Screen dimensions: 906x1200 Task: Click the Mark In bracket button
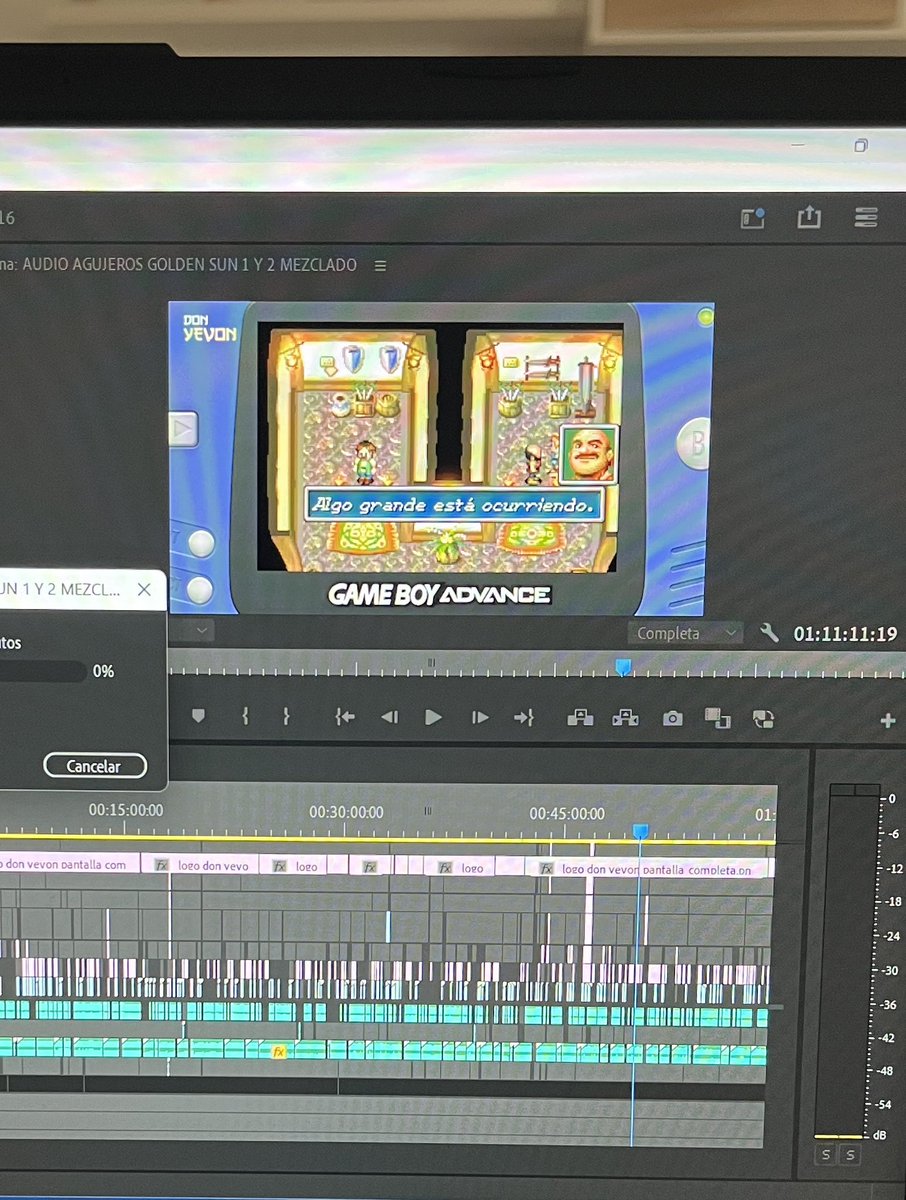click(x=244, y=716)
